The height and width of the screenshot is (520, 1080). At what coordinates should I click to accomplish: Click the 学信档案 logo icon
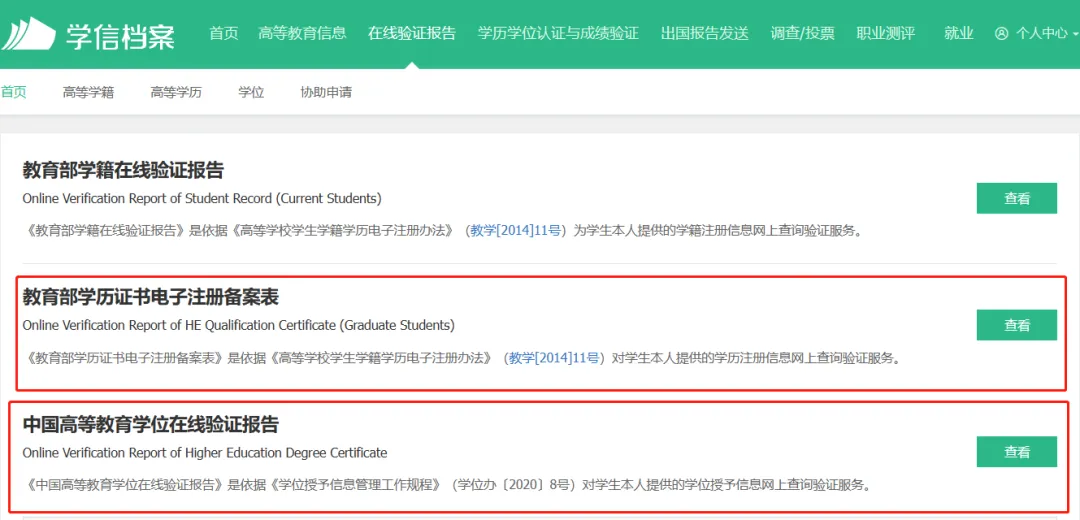28,34
